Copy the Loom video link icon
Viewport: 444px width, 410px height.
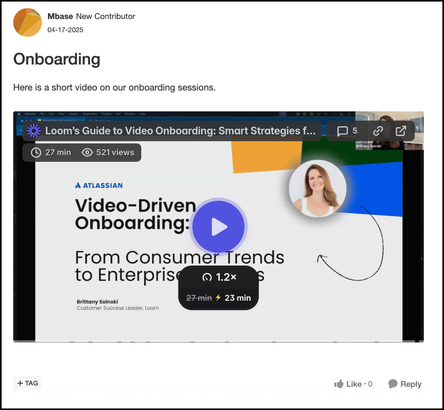(x=378, y=131)
